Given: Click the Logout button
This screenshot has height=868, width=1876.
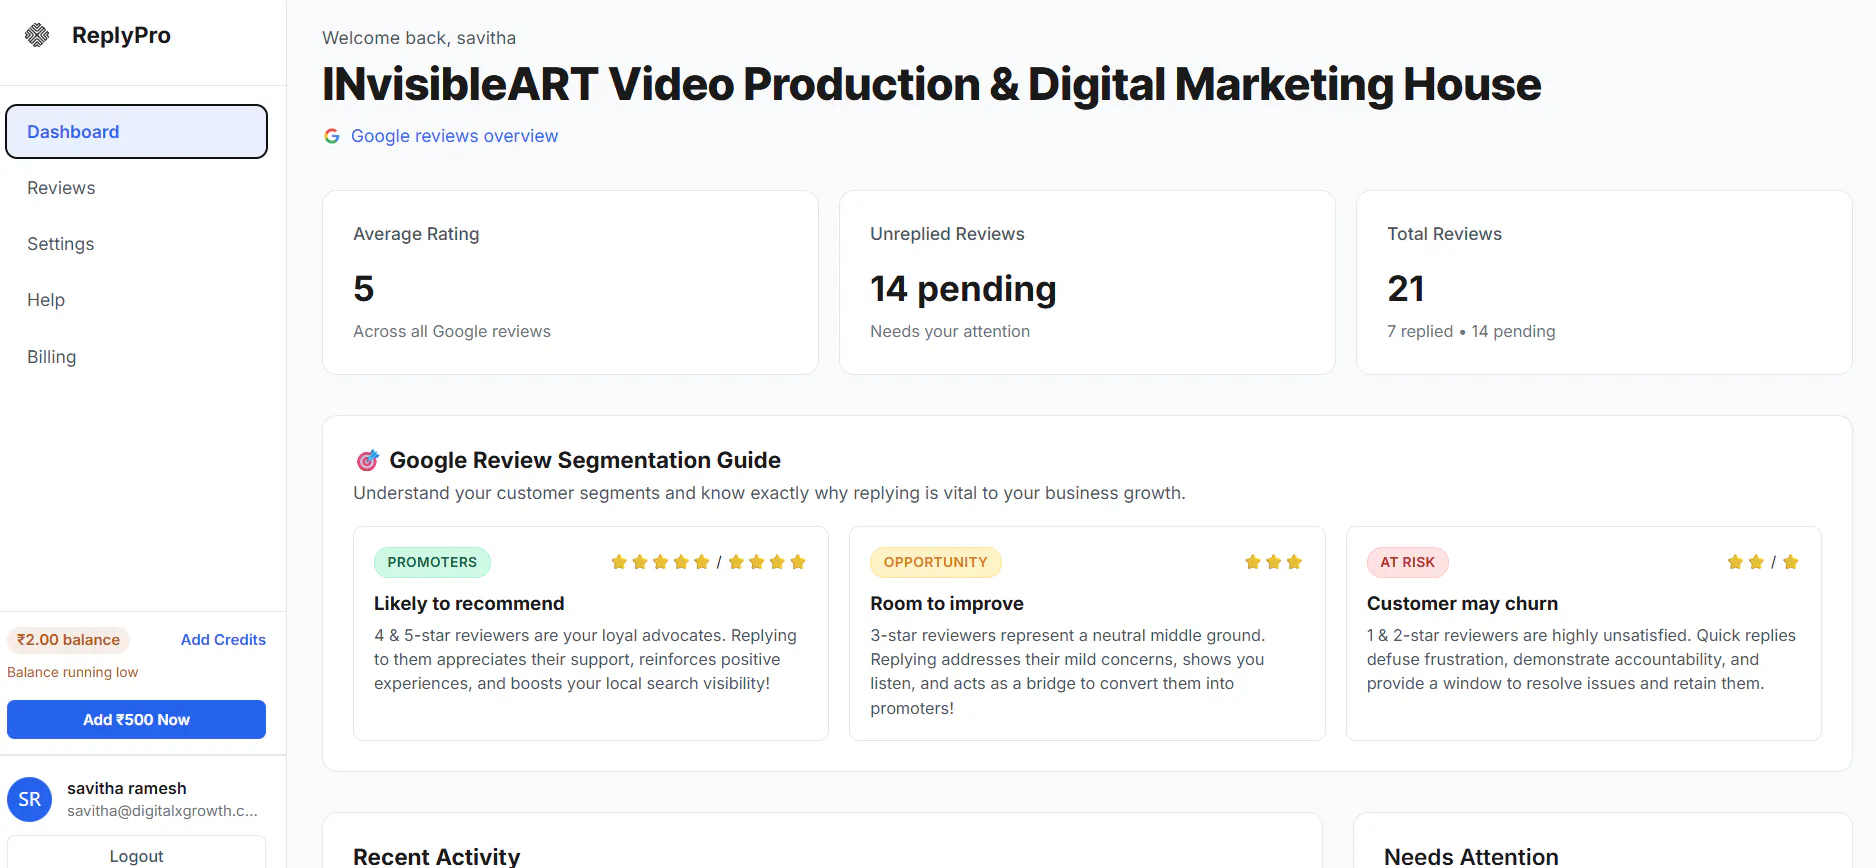Looking at the screenshot, I should click(136, 855).
